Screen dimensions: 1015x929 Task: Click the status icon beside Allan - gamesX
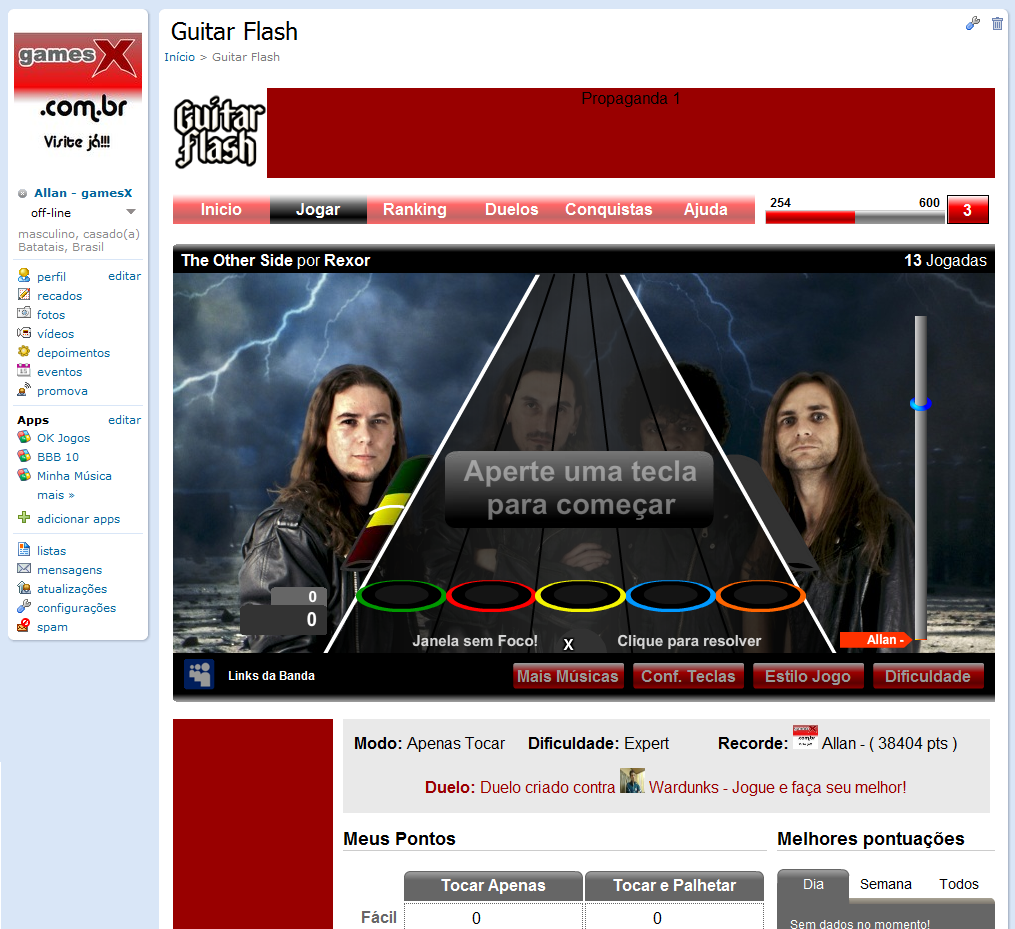(23, 194)
